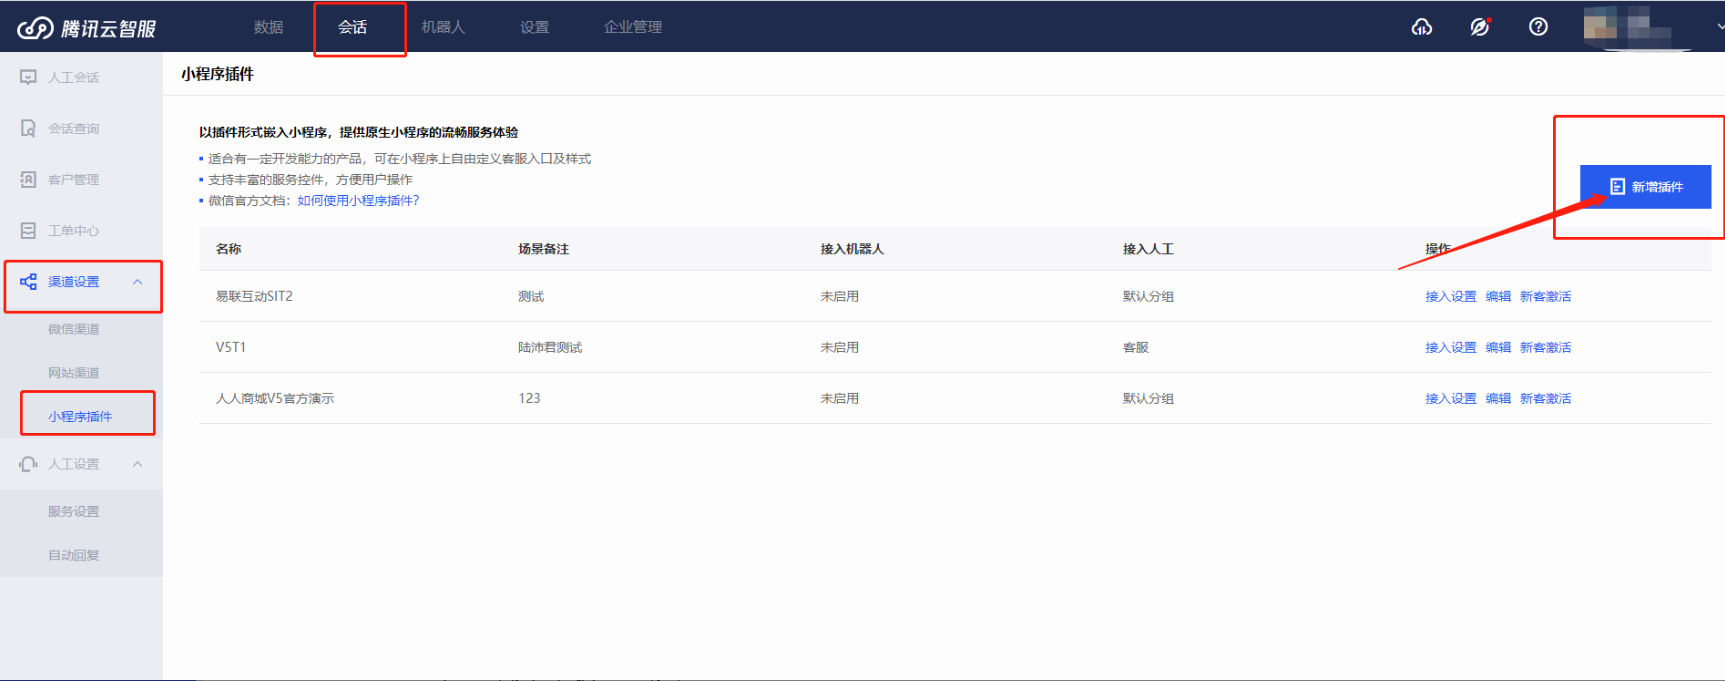Click 接入设置 for 易联互动SIT2
Screen dimensions: 1725x681
pos(1450,296)
